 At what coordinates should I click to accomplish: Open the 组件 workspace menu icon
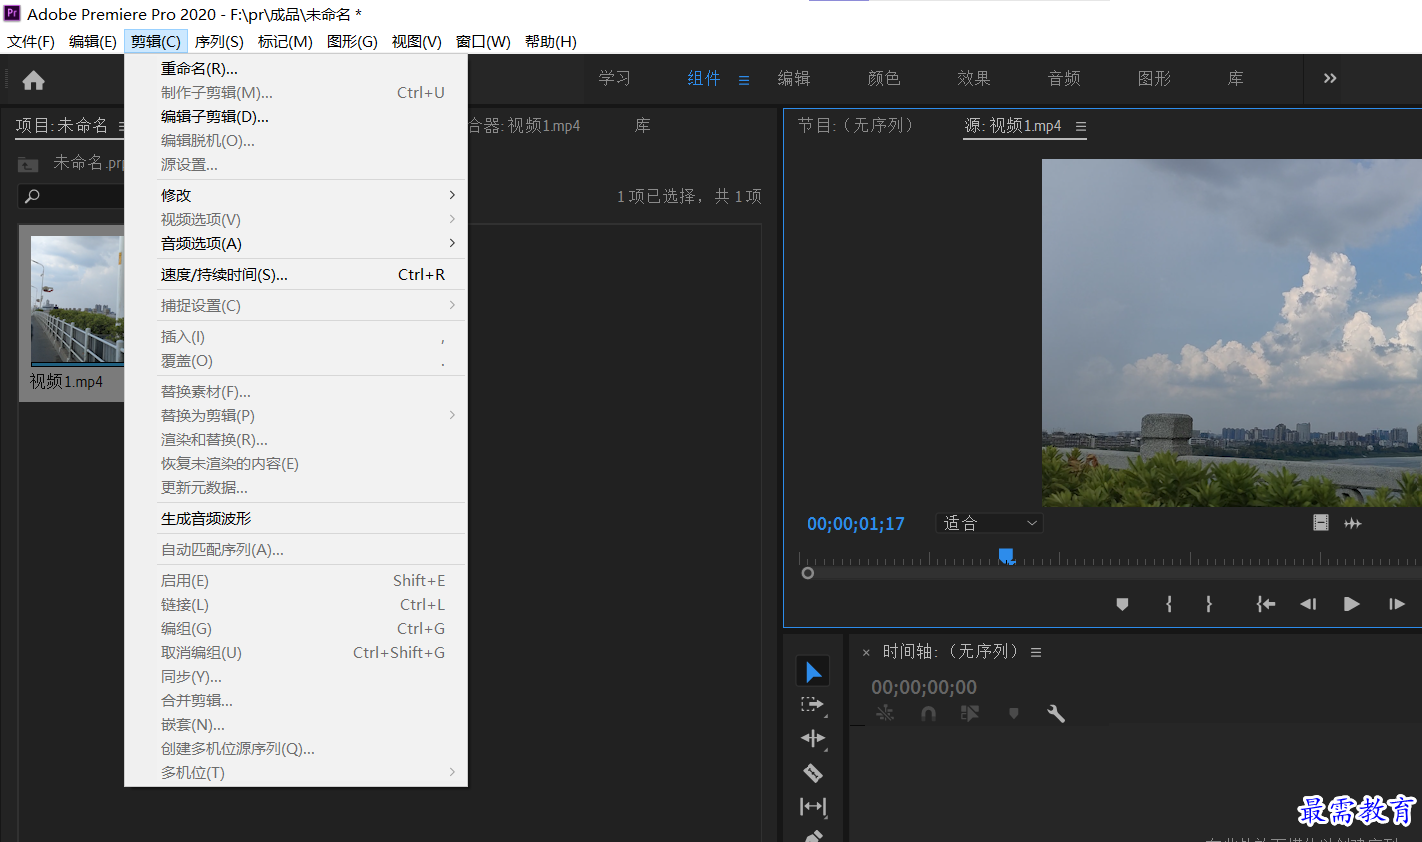click(744, 80)
